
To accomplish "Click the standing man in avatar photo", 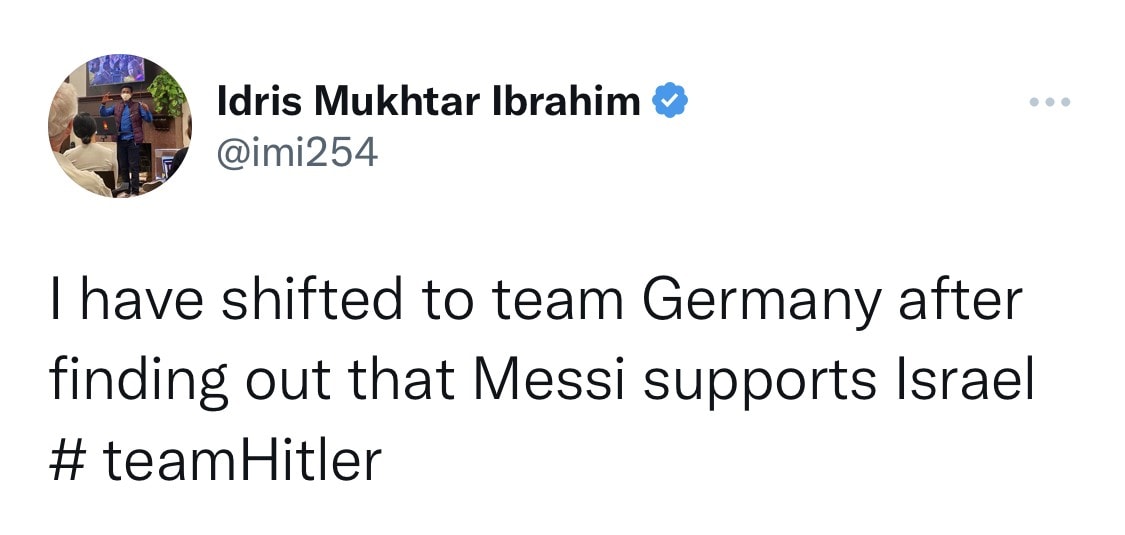I will click(128, 138).
